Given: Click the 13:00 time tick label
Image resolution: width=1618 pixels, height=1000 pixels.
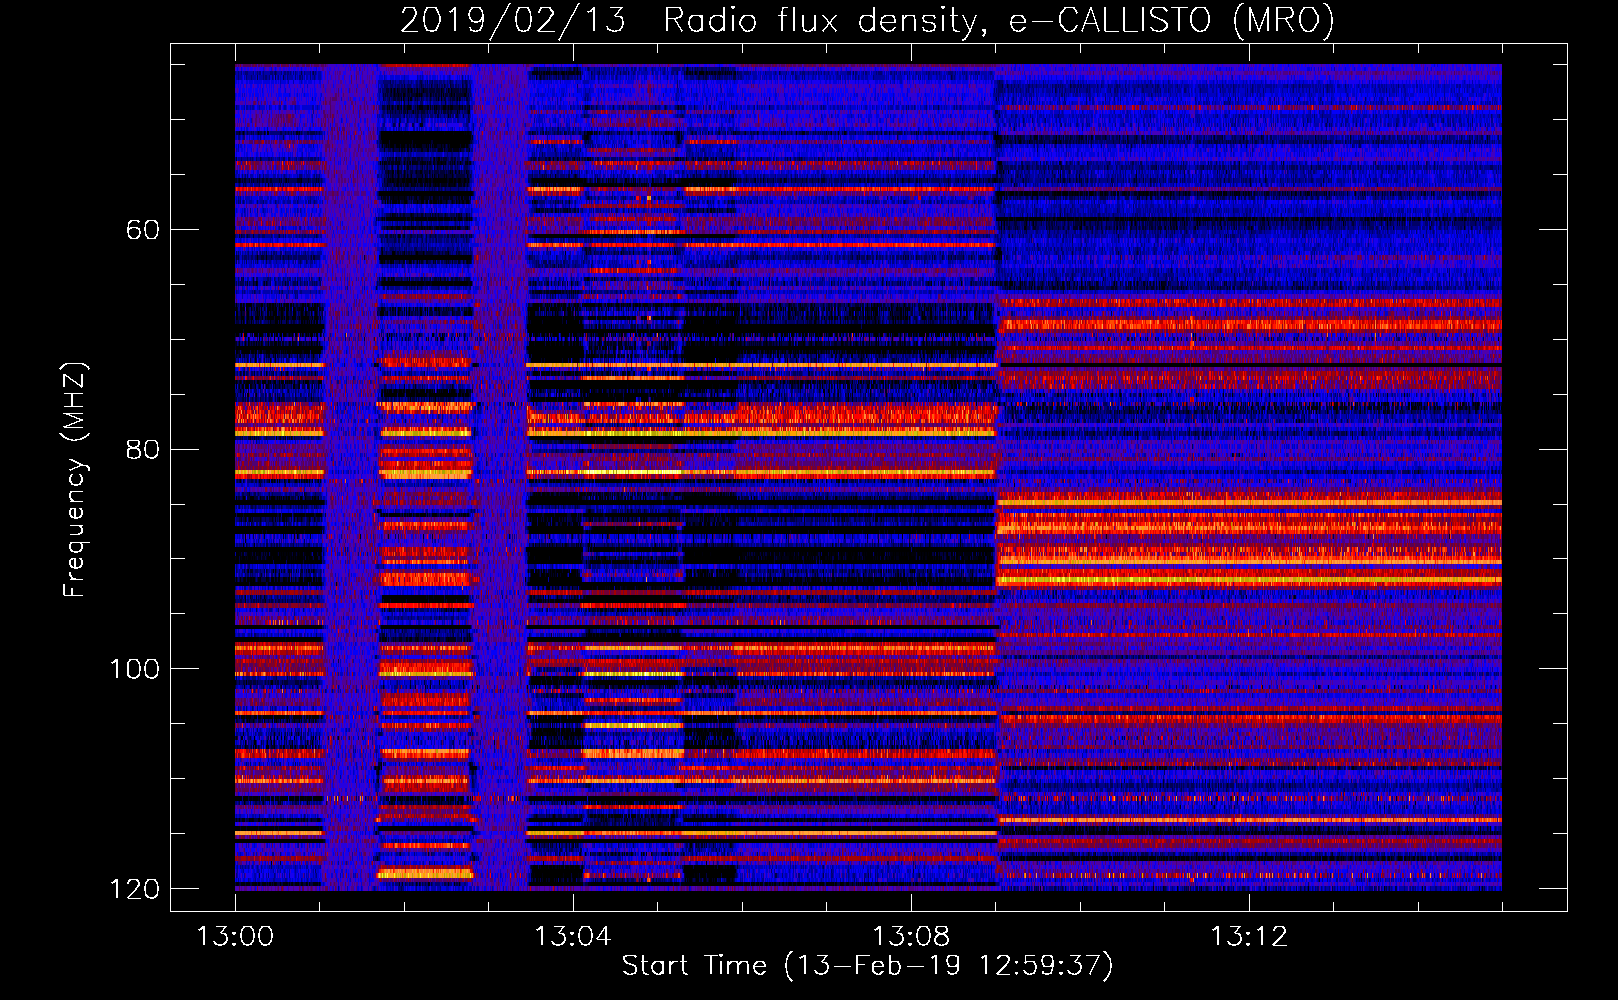Looking at the screenshot, I should pos(235,937).
